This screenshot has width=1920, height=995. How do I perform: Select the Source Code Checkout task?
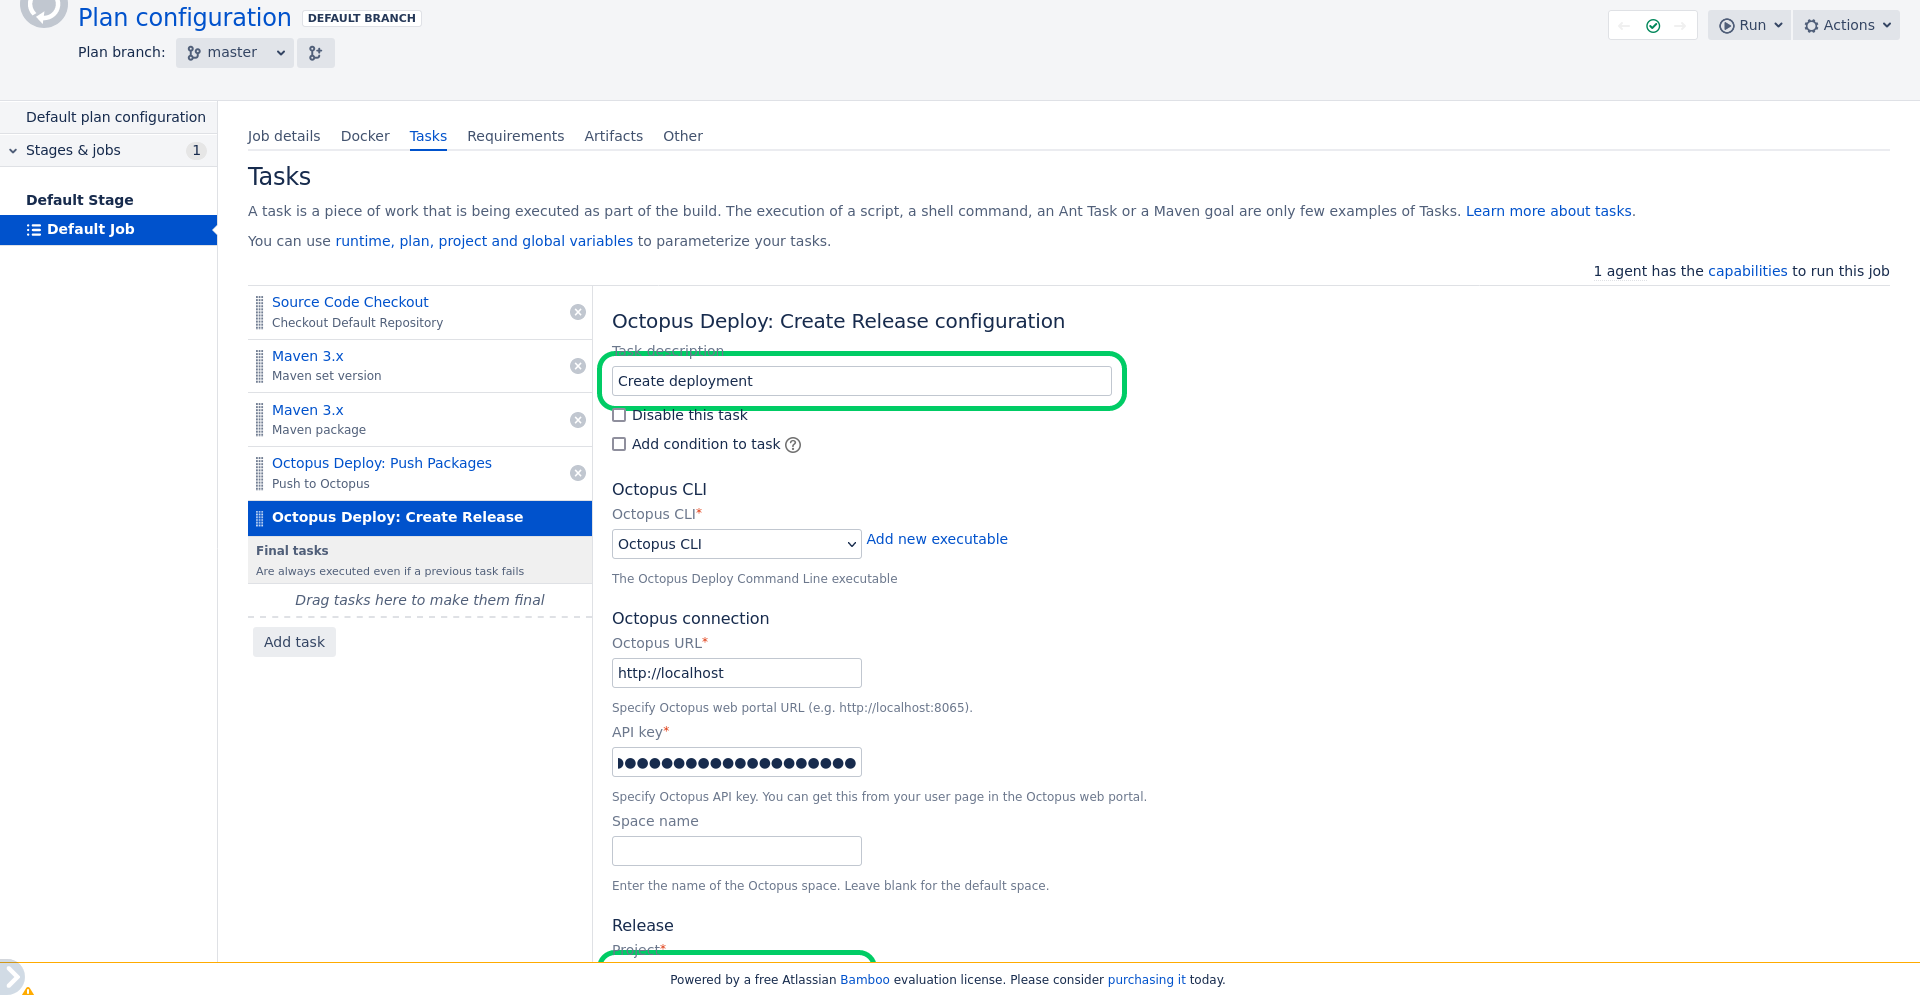click(x=350, y=302)
